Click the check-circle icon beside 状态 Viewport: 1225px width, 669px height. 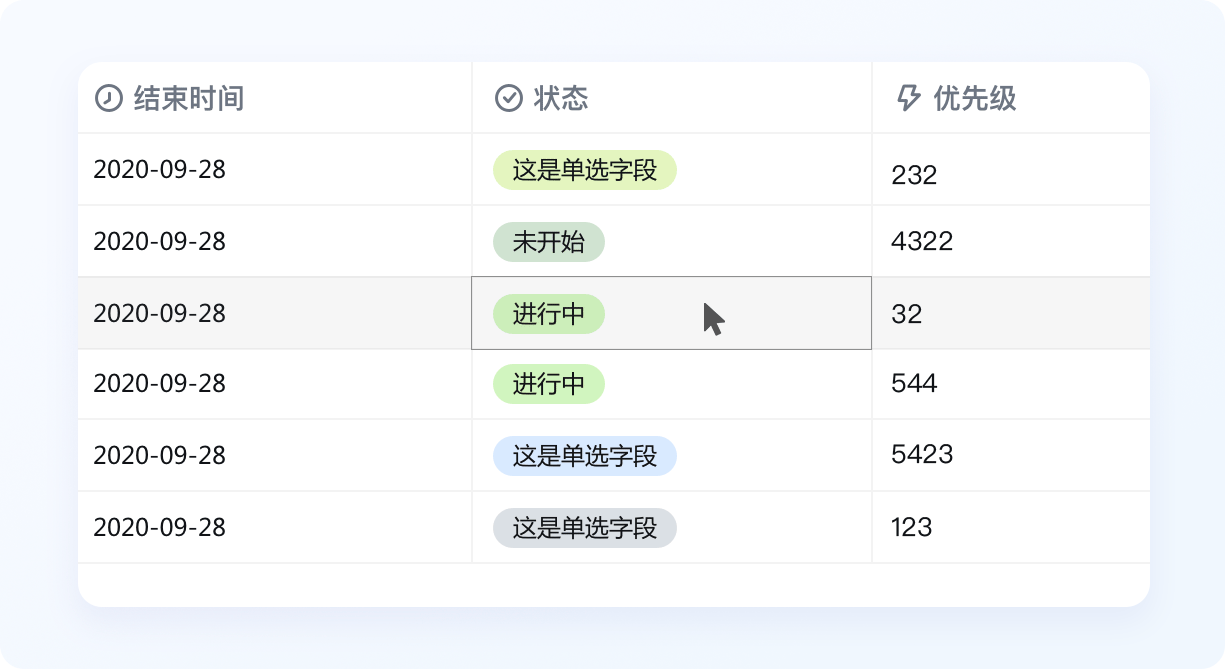point(509,98)
